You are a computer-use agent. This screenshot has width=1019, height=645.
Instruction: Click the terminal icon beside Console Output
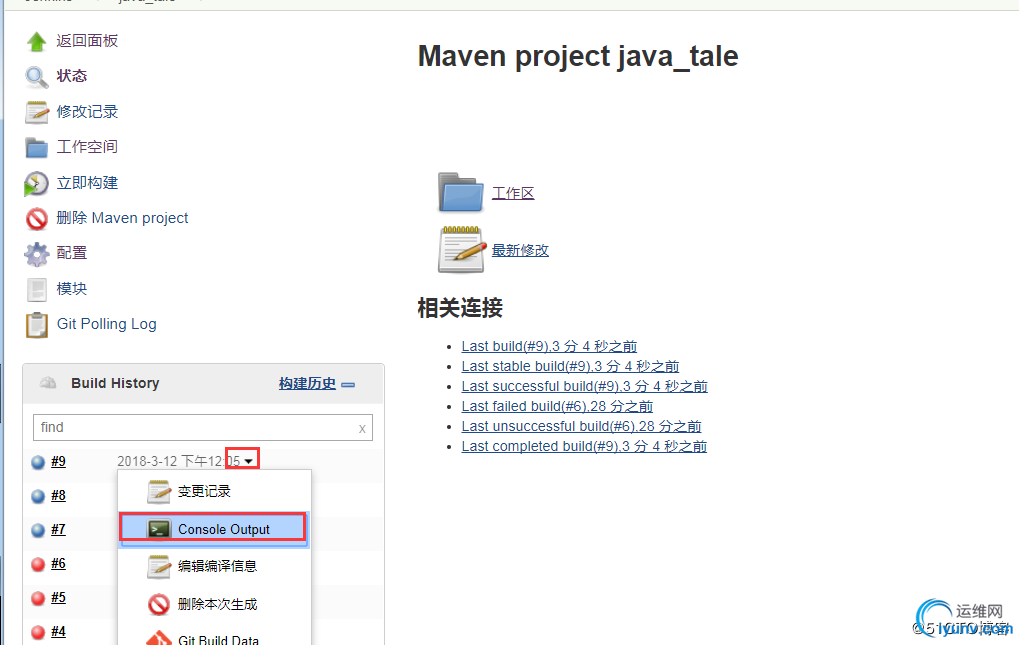coord(159,529)
